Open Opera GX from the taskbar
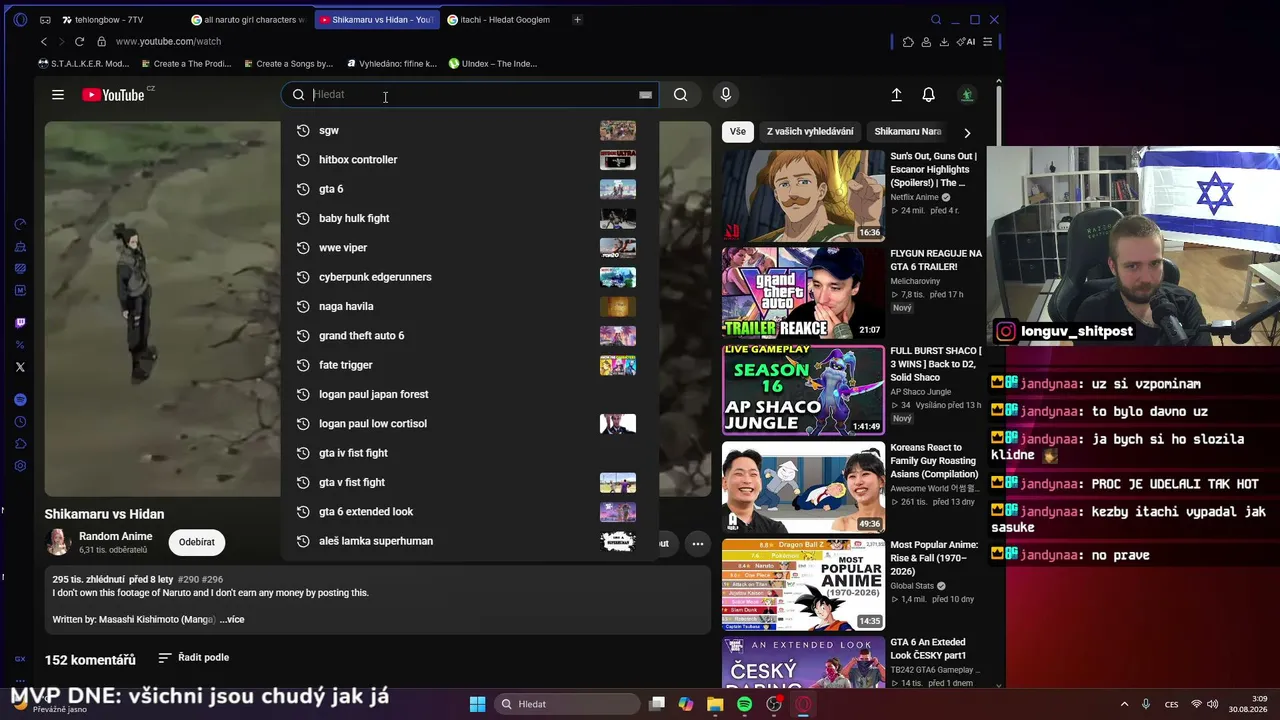Image resolution: width=1280 pixels, height=720 pixels. point(803,704)
